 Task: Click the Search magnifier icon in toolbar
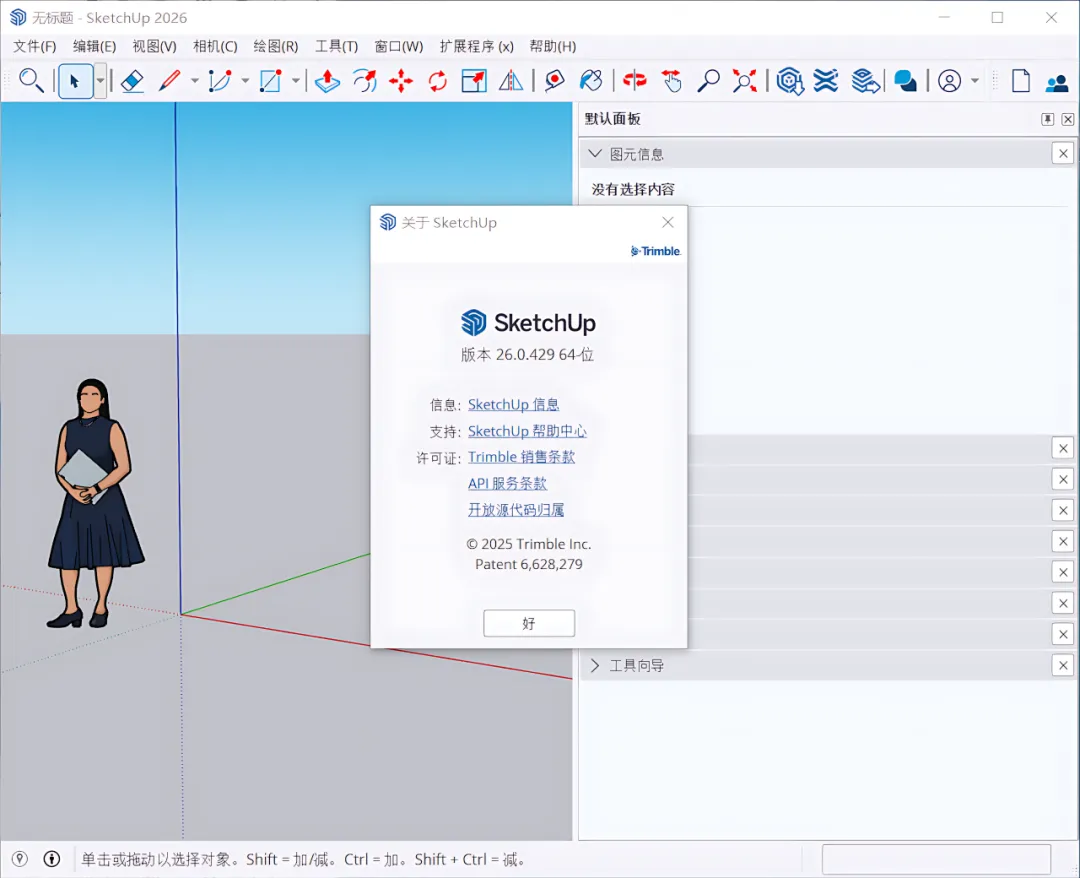(31, 81)
